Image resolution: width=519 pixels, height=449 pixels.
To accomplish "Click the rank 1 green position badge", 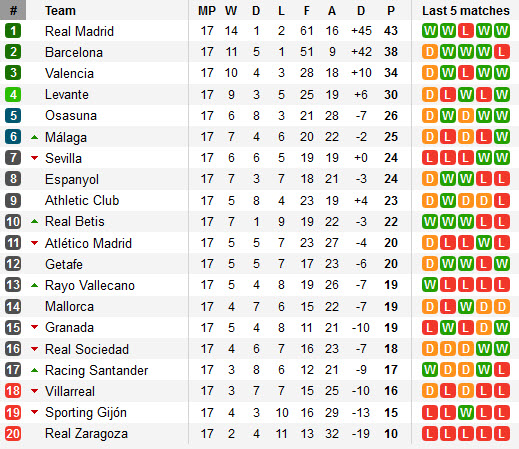I will click(x=13, y=31).
